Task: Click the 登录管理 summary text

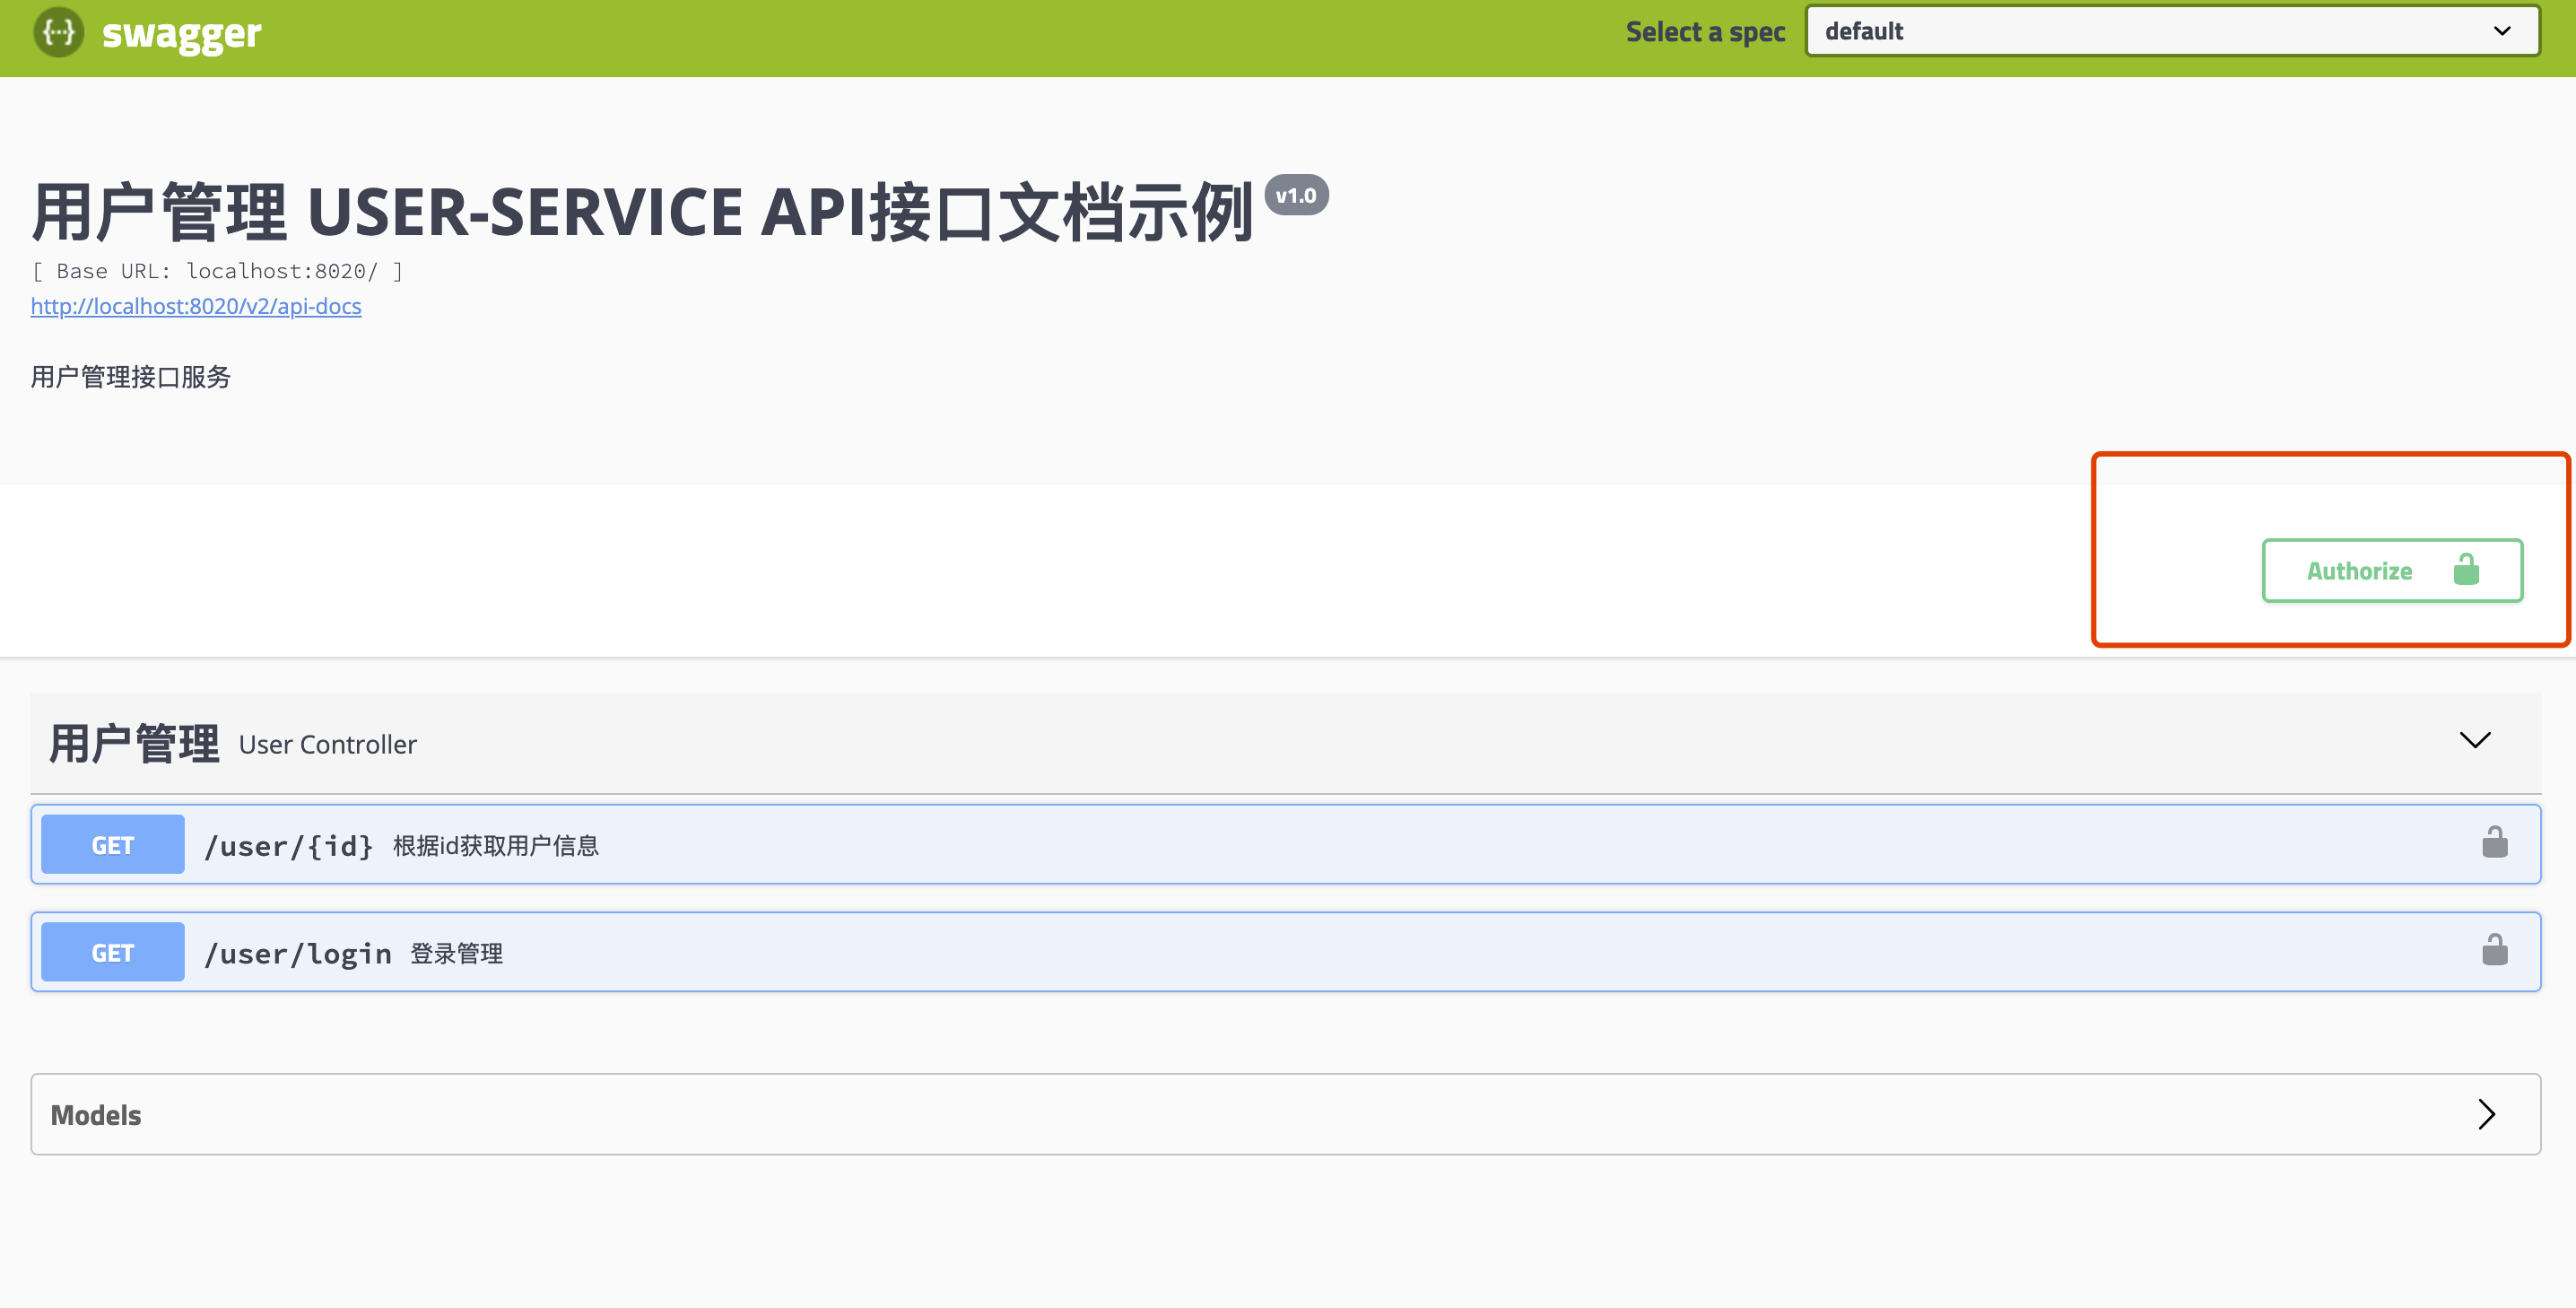Action: point(456,954)
